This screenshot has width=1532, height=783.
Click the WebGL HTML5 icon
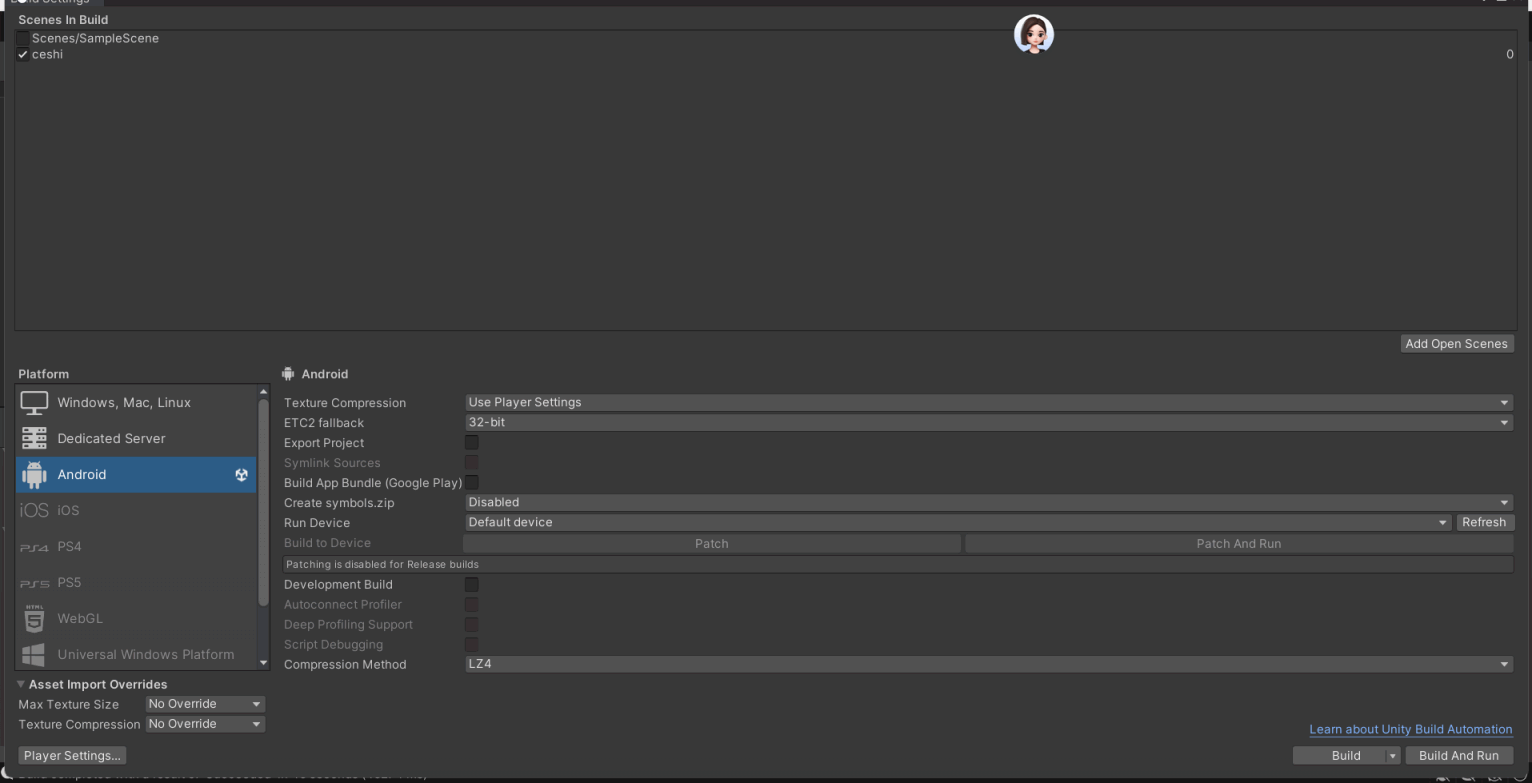pyautogui.click(x=34, y=619)
